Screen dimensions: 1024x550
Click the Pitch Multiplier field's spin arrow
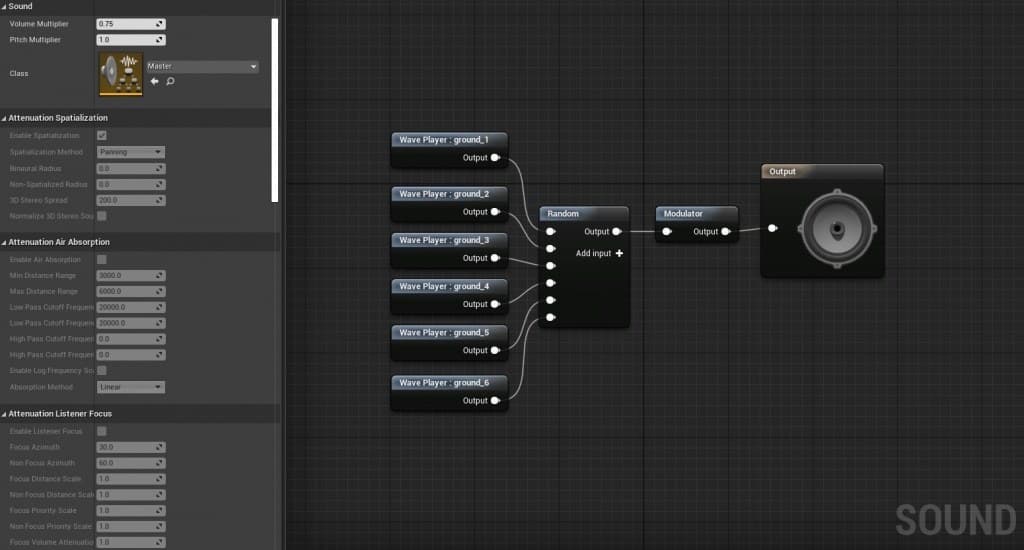[159, 40]
